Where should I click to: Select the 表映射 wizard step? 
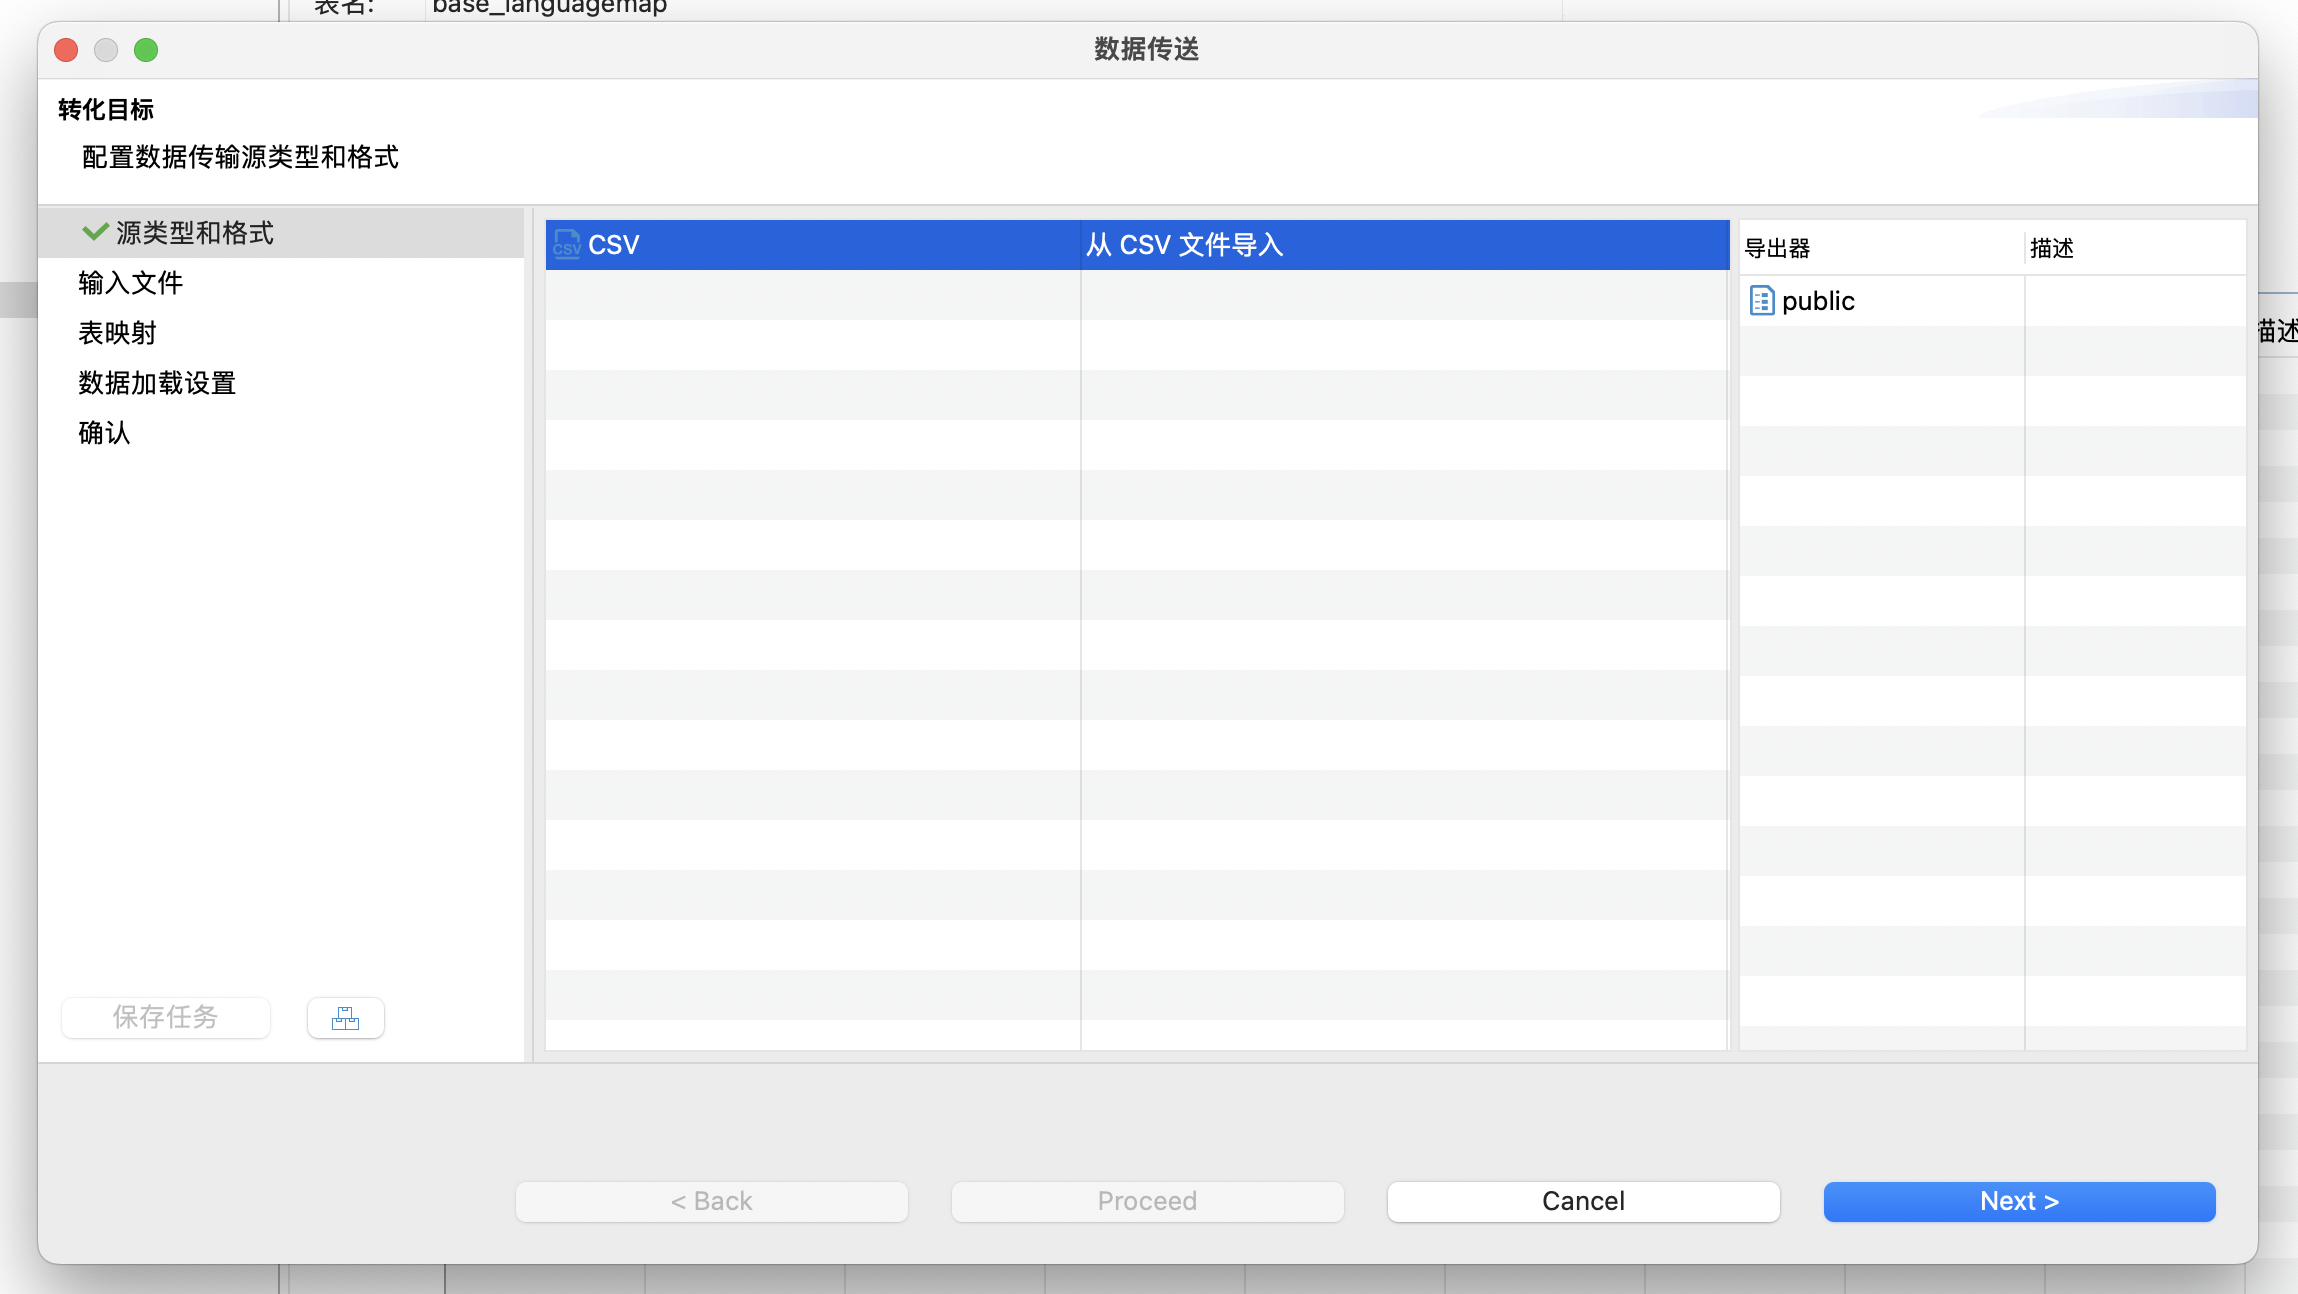click(x=116, y=333)
